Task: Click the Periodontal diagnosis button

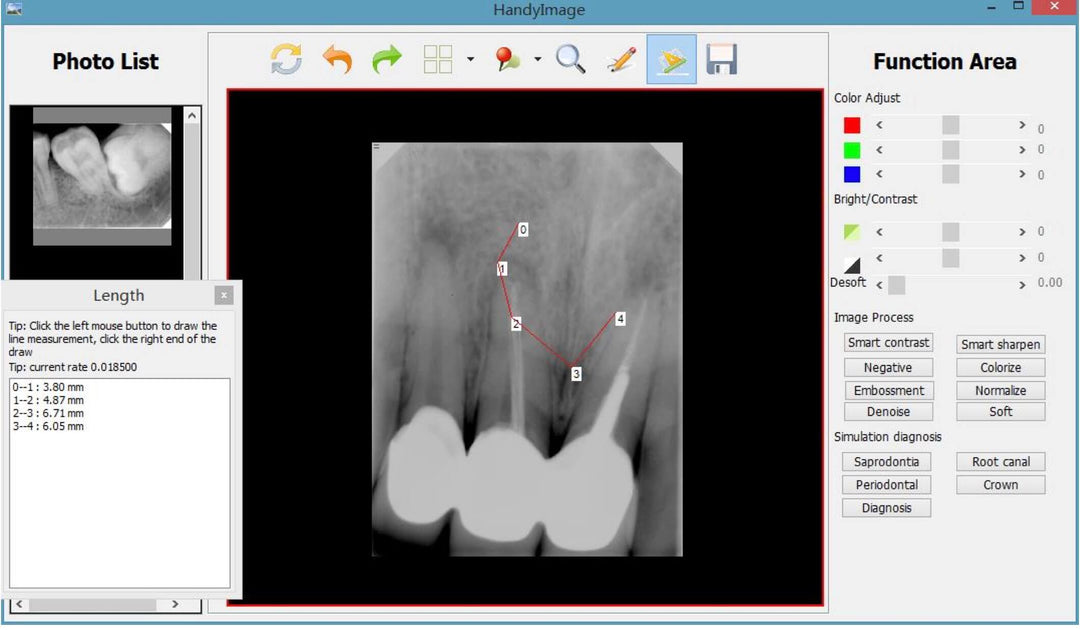Action: pyautogui.click(x=886, y=485)
